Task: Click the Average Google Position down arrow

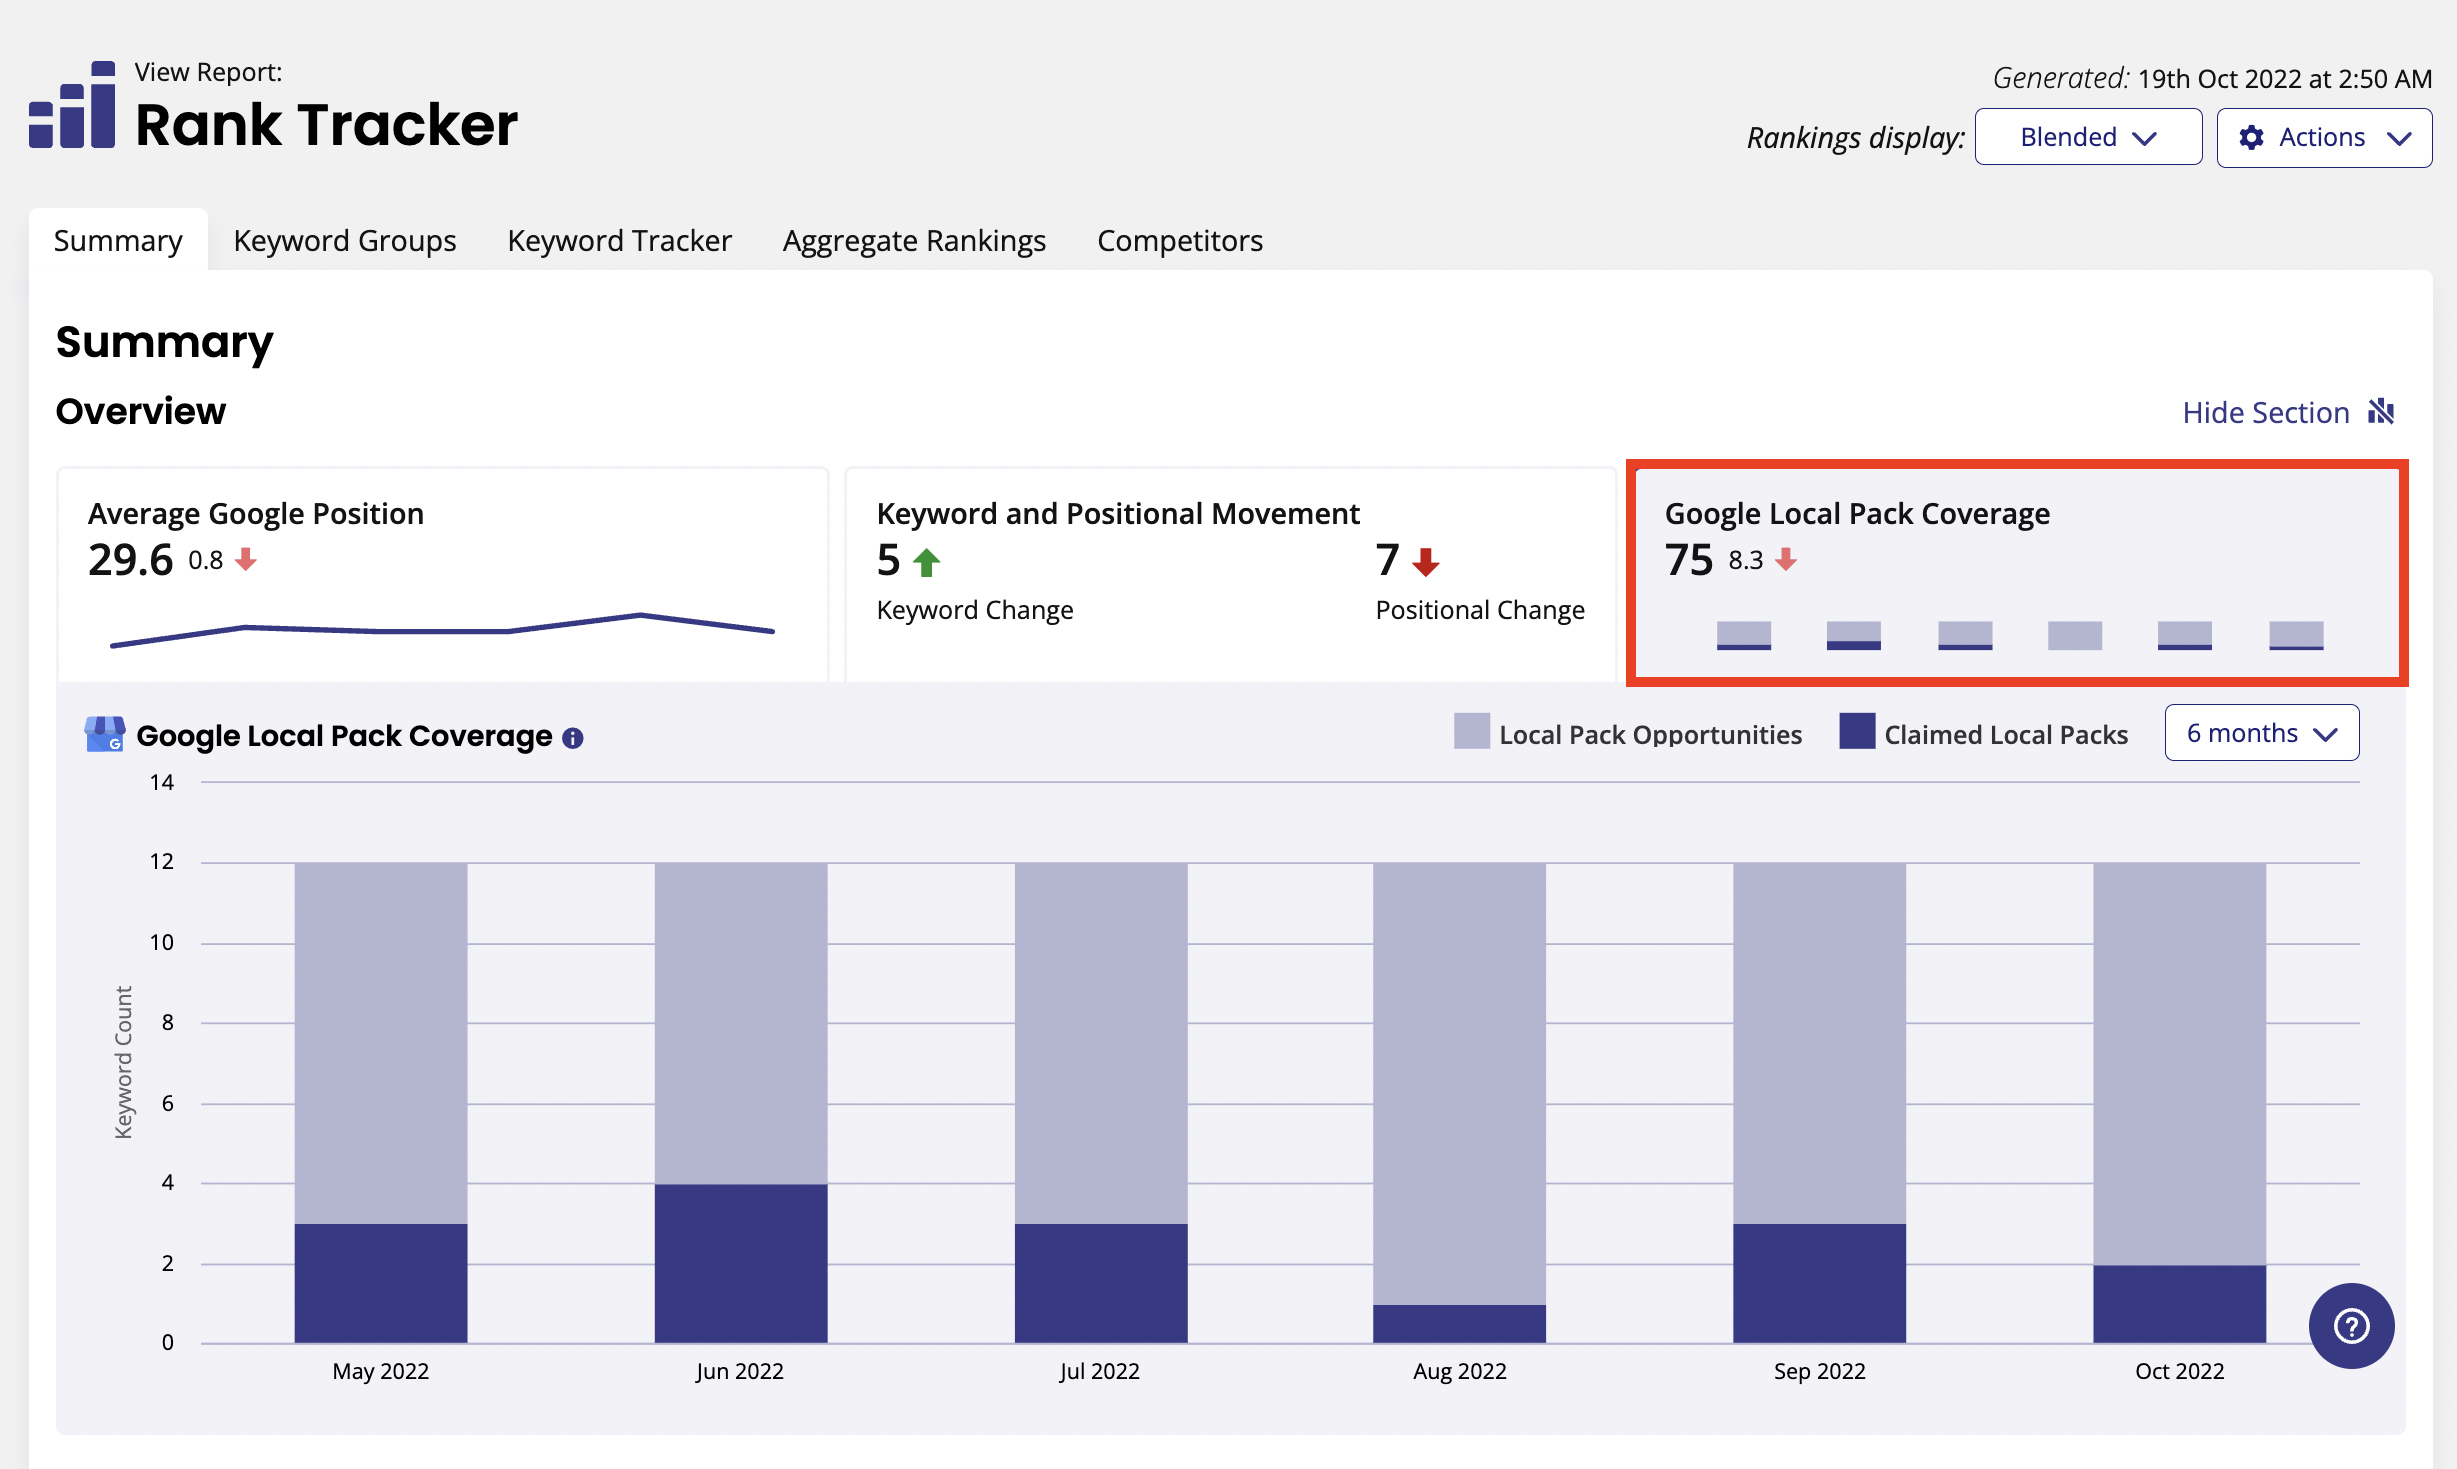Action: click(x=246, y=559)
